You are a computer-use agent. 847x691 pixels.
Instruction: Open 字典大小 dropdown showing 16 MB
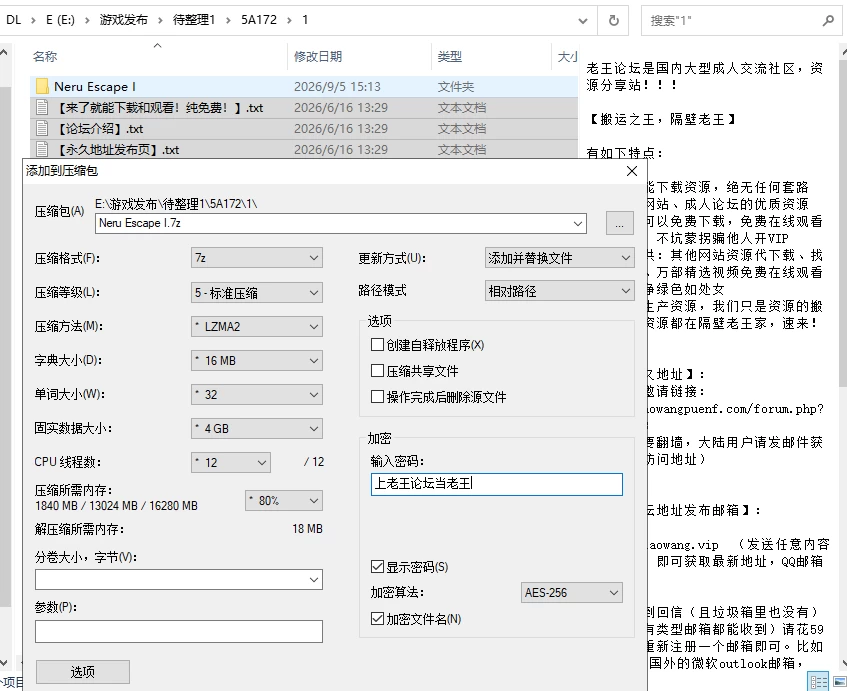tap(257, 360)
